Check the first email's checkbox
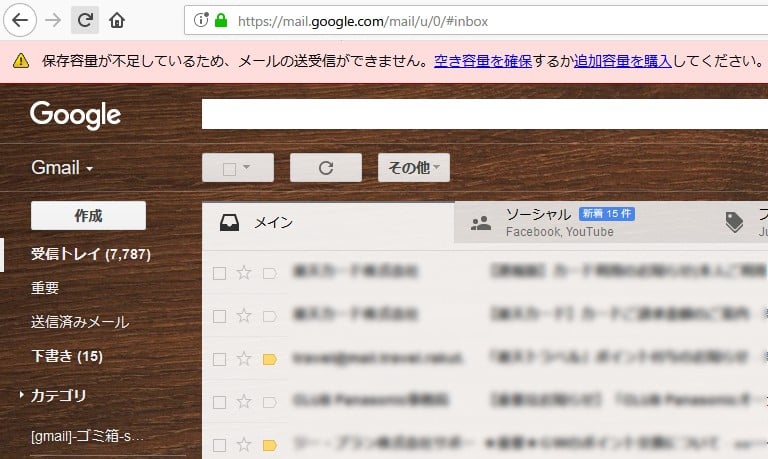 (x=219, y=273)
